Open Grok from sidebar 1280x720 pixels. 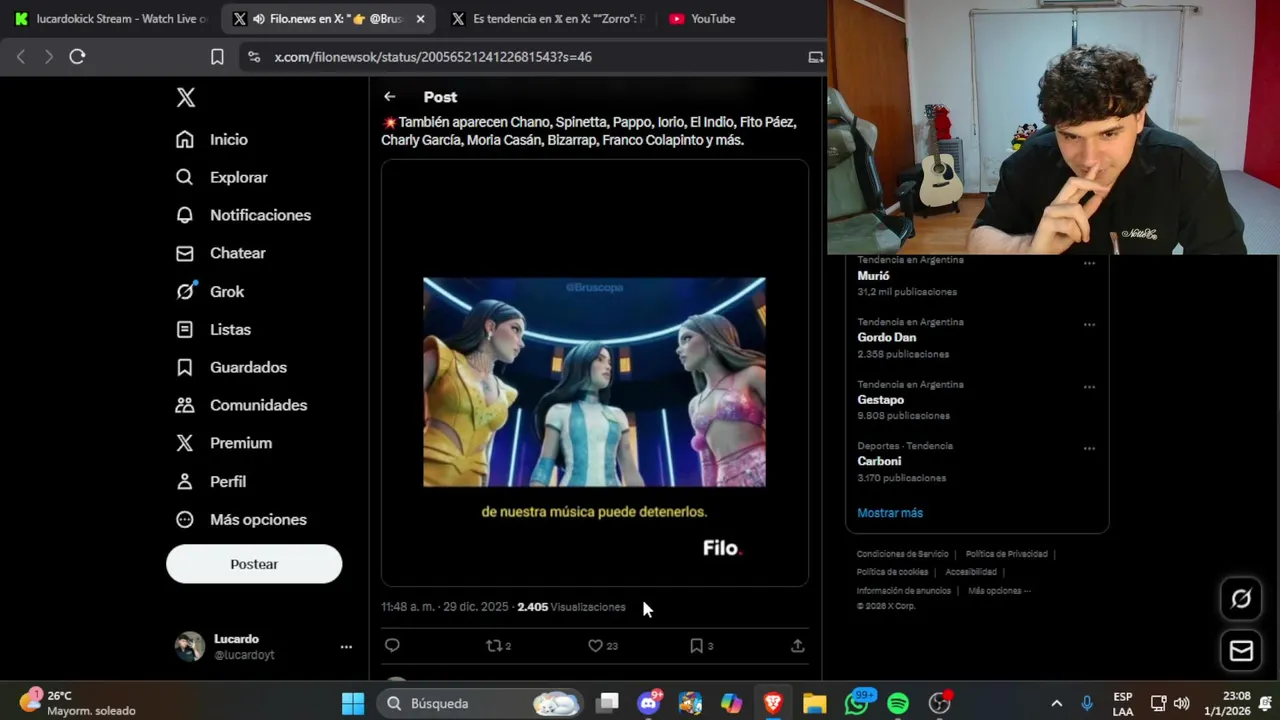pos(210,291)
